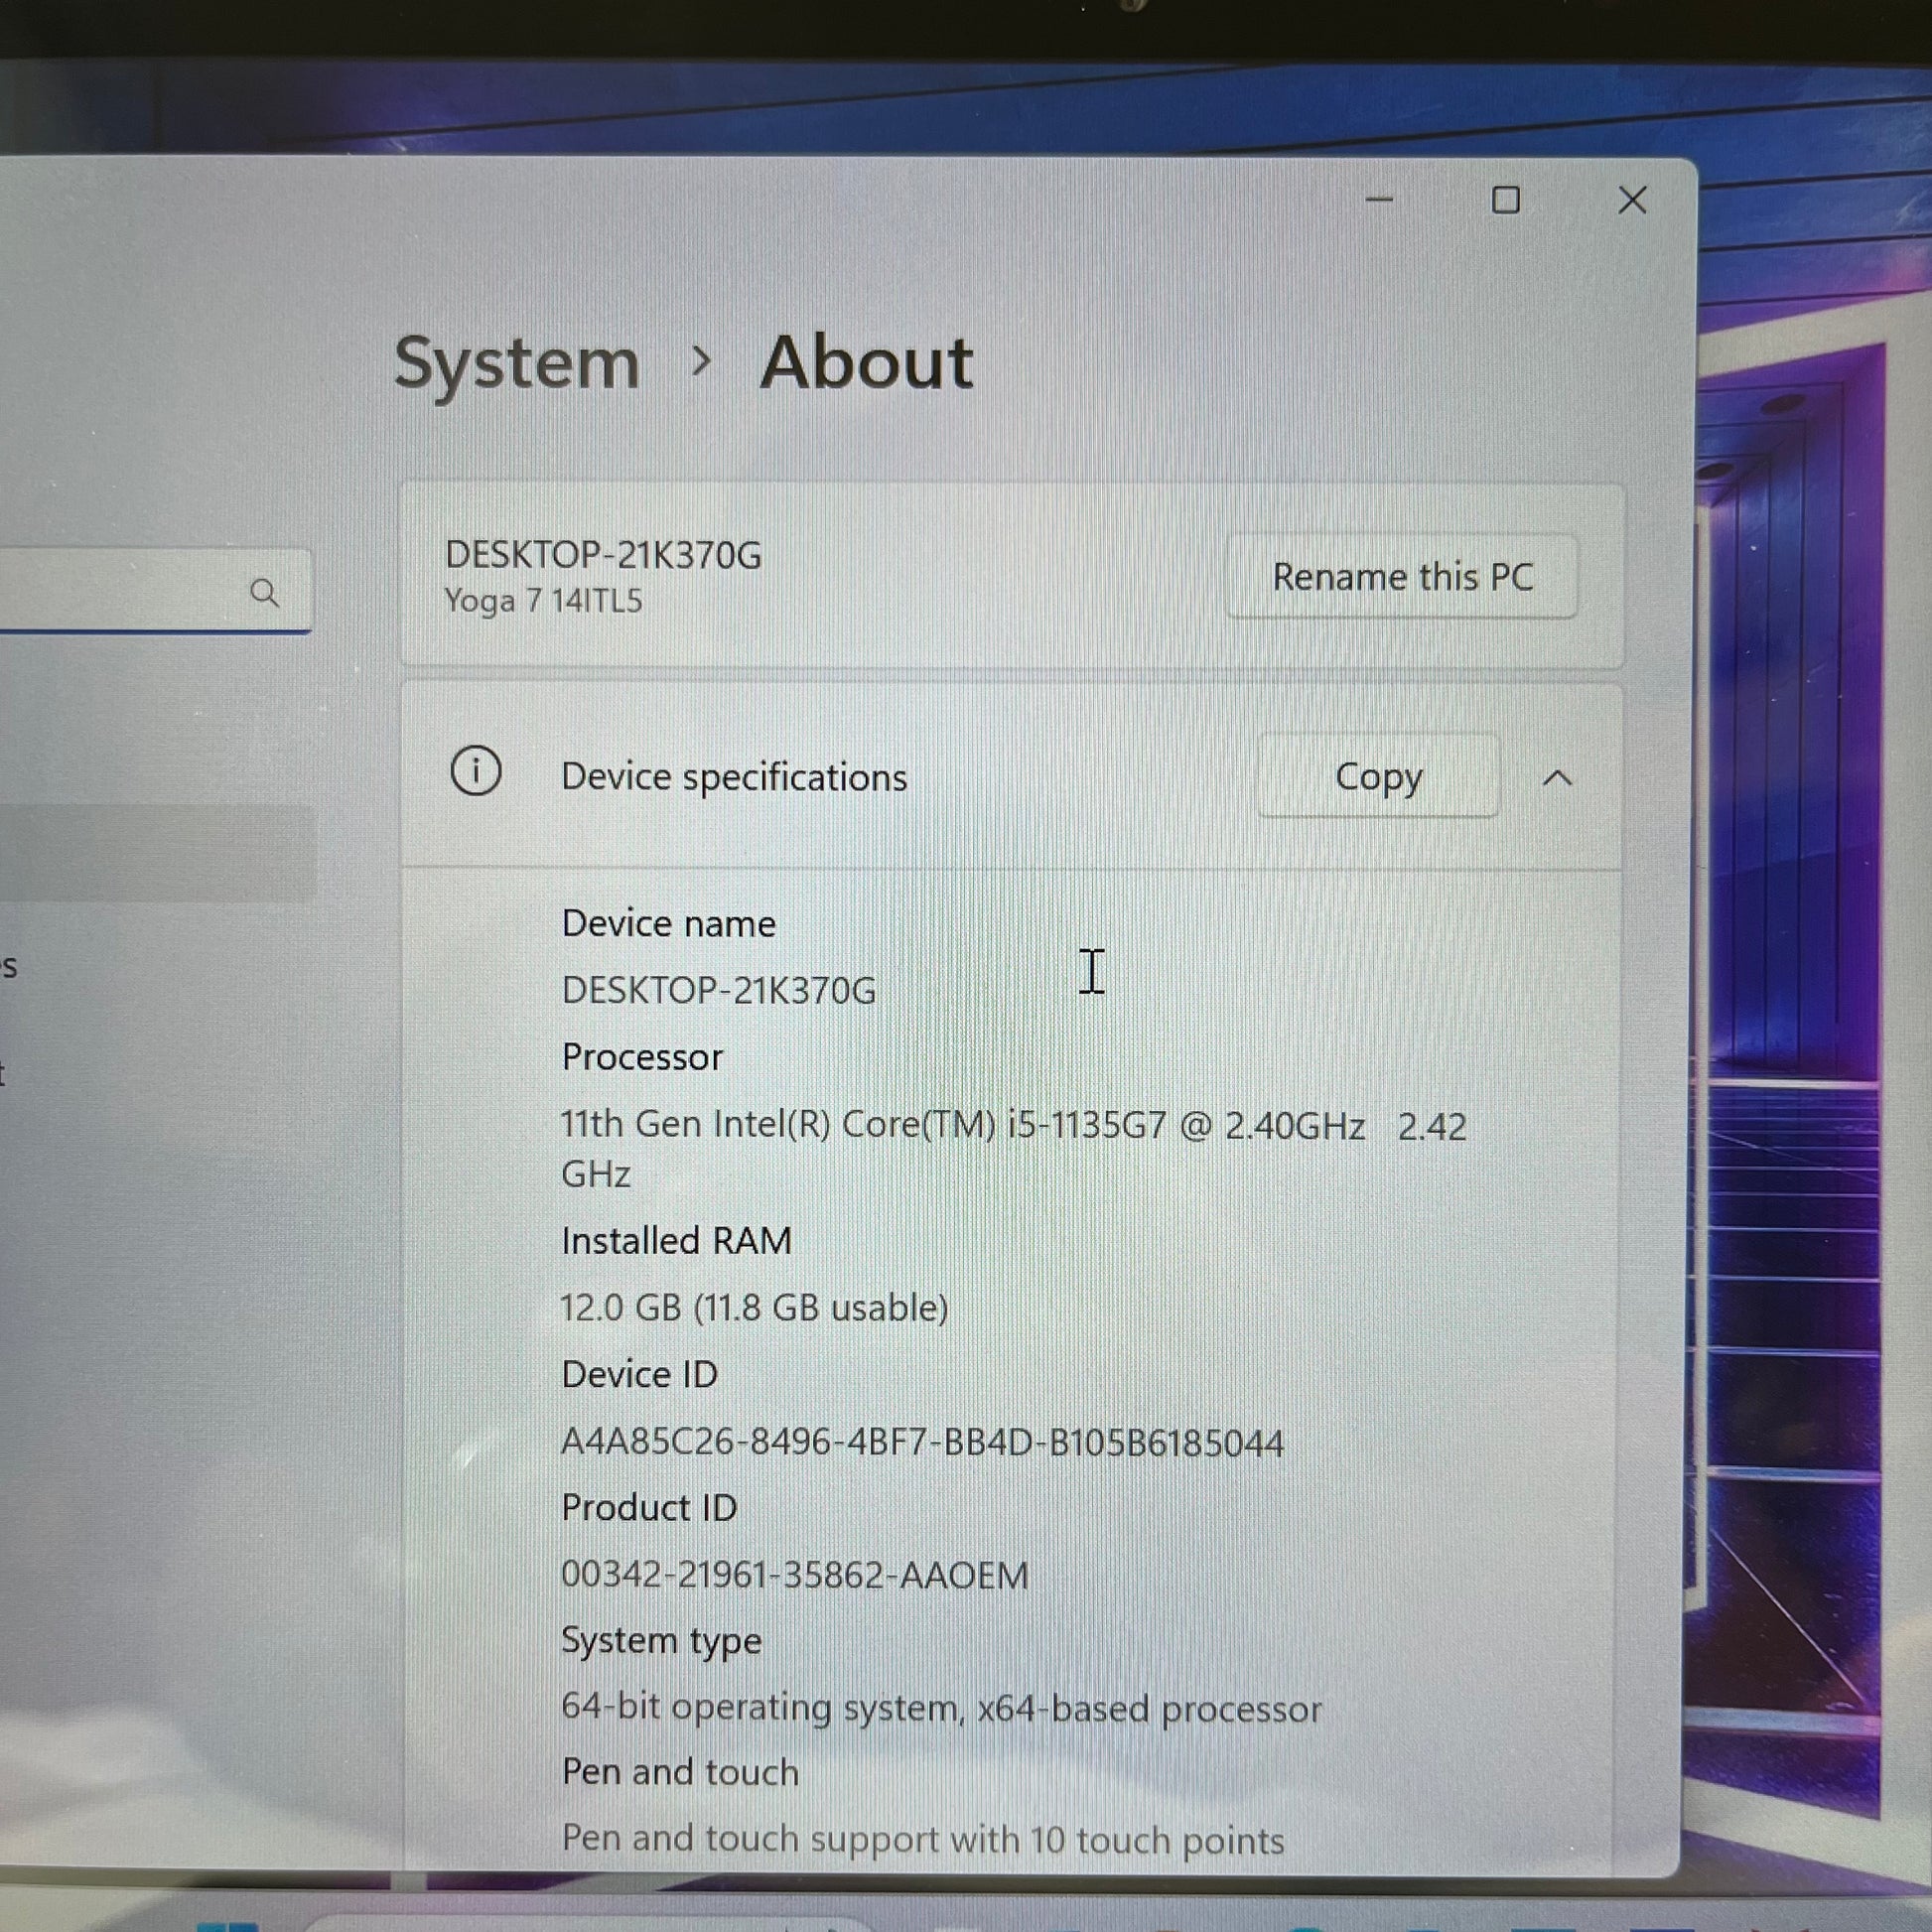Copy the device specifications
Screen dimensions: 1932x1932
[x=1378, y=777]
